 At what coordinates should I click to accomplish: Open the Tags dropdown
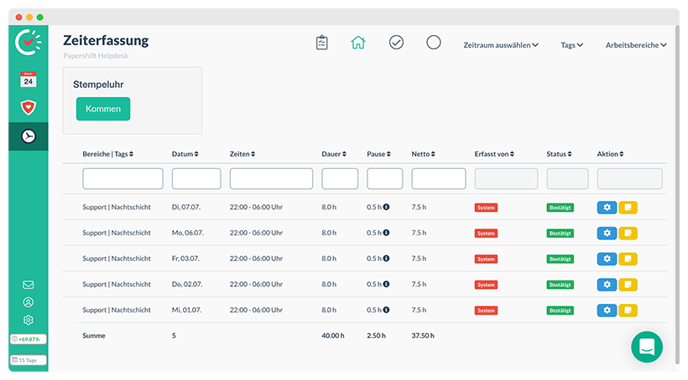click(x=572, y=45)
